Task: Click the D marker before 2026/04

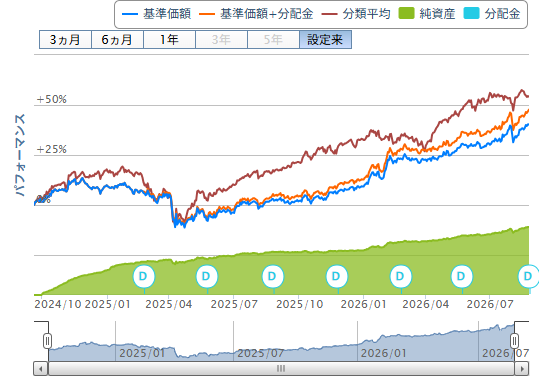Action: tap(400, 276)
